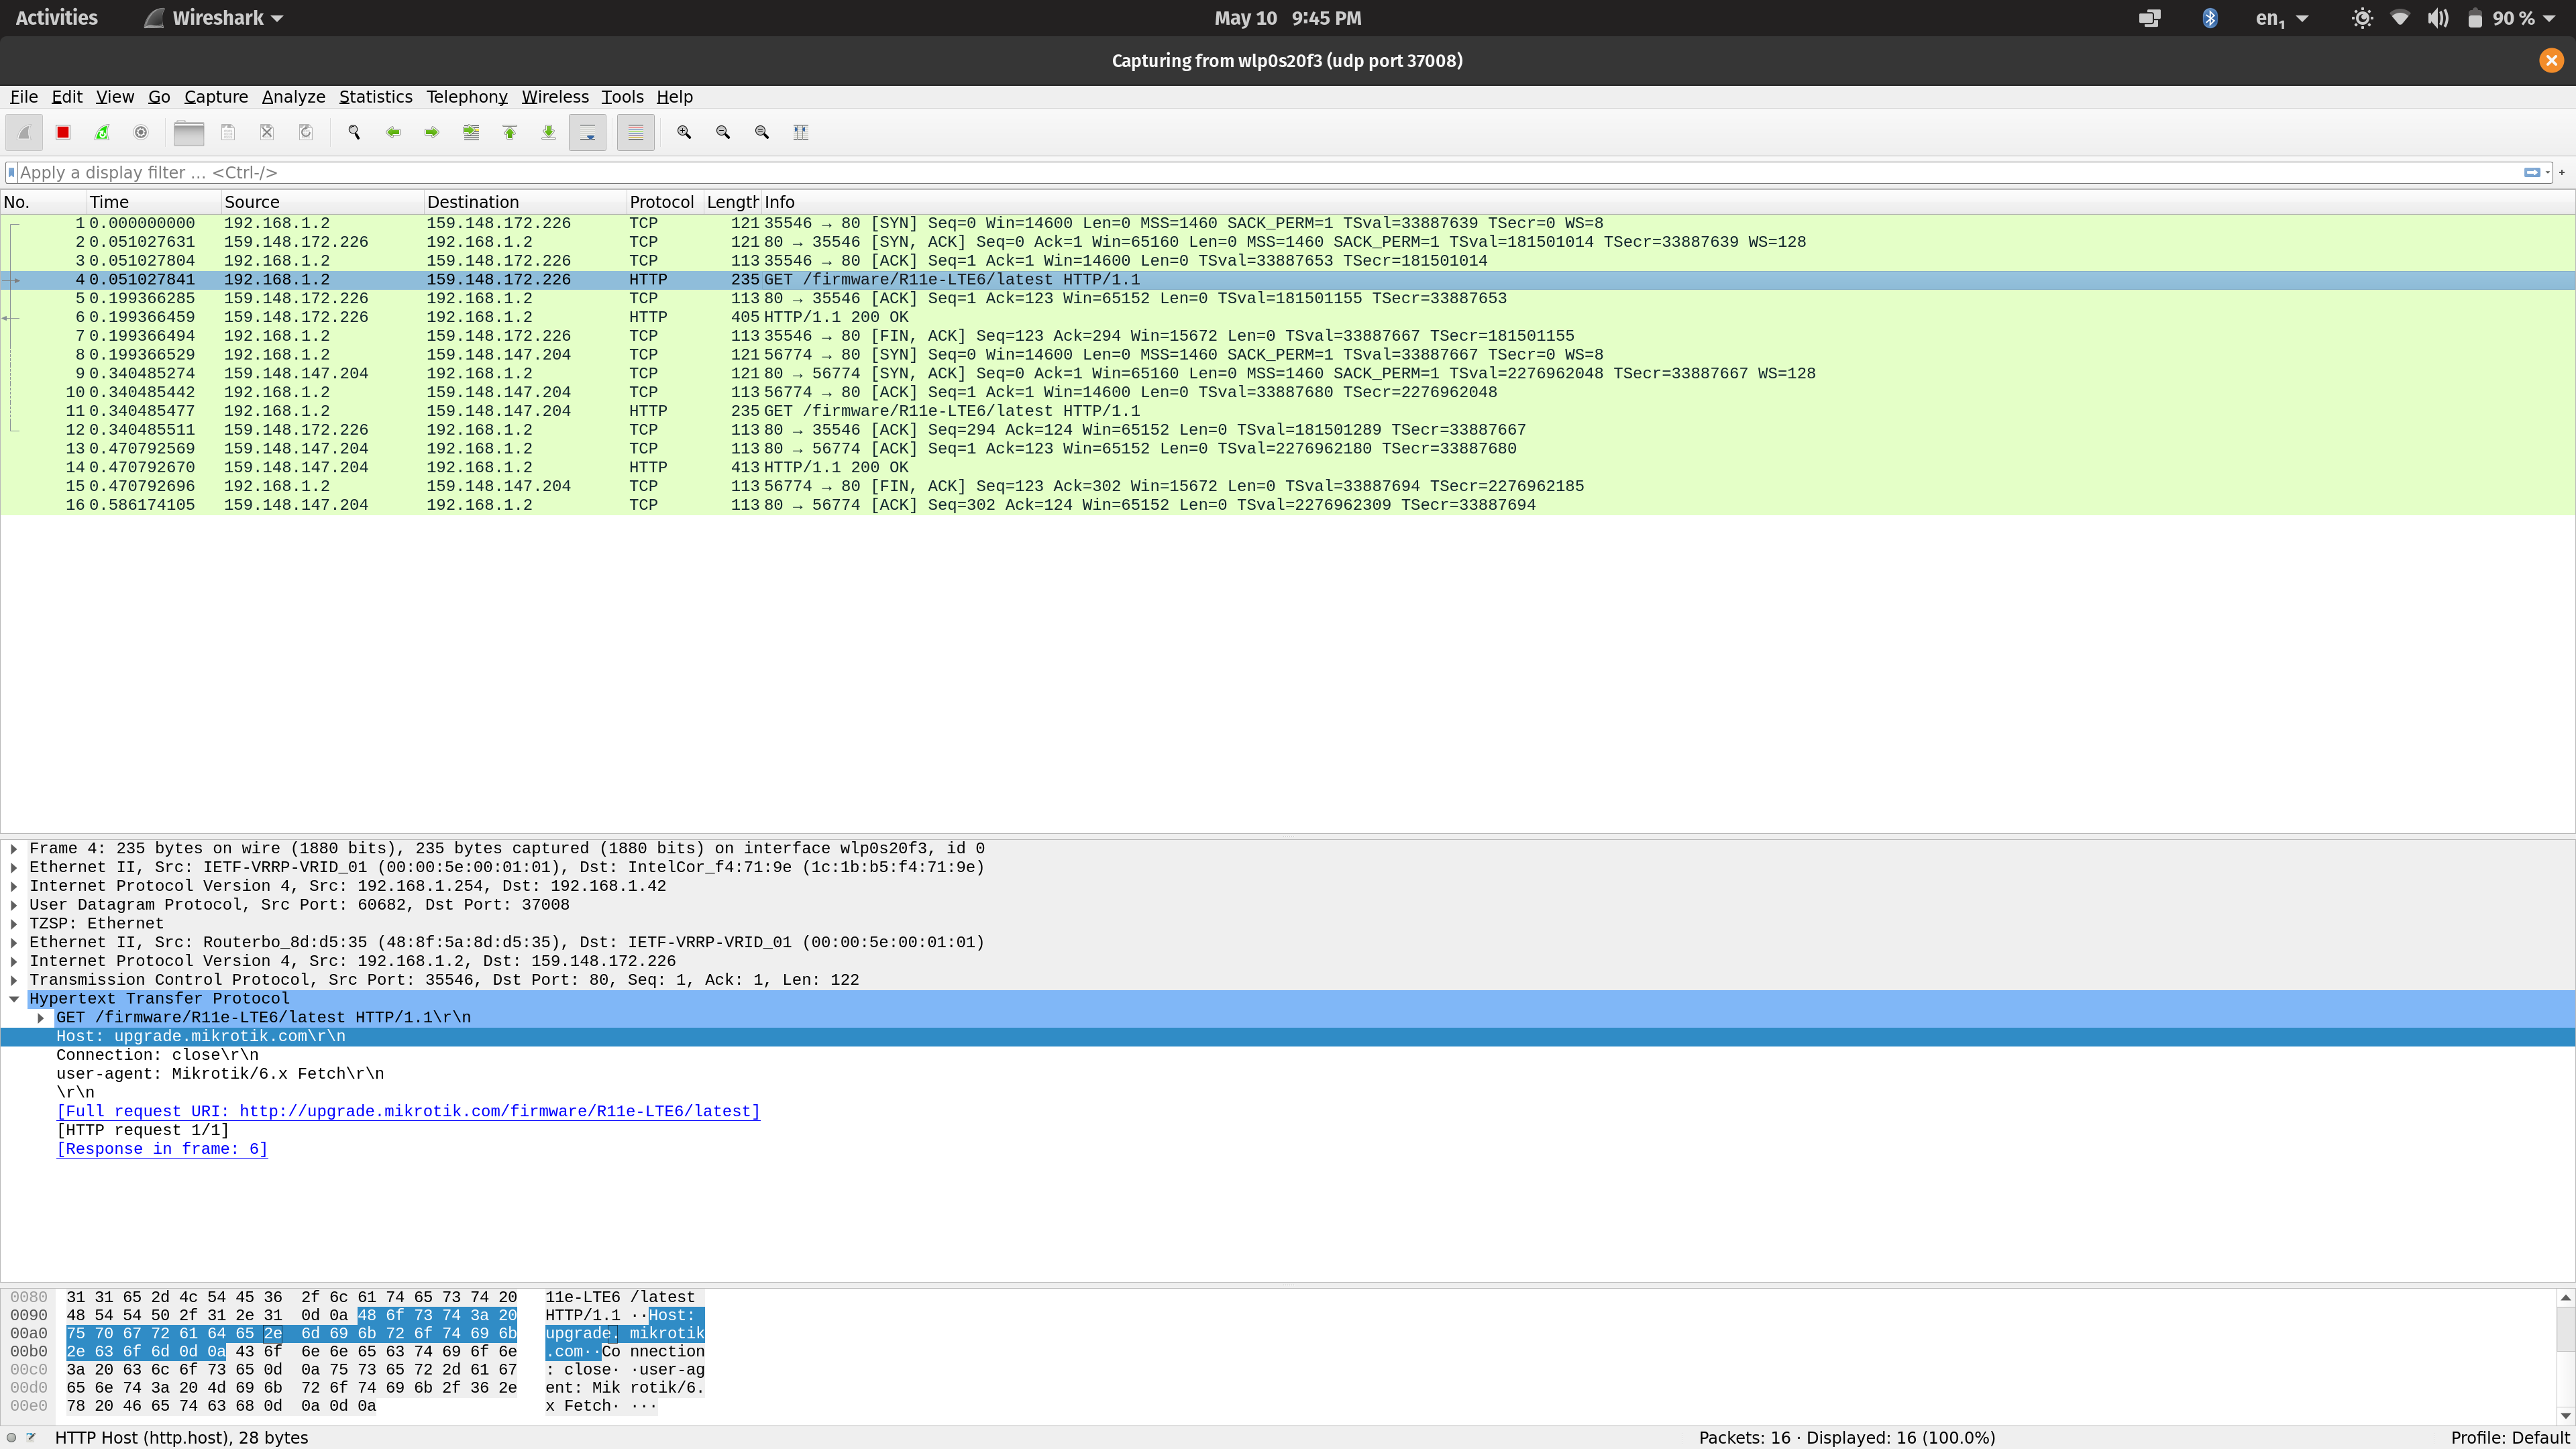This screenshot has height=1449, width=2576.
Task: Zoom out on packet text
Action: pos(723,132)
